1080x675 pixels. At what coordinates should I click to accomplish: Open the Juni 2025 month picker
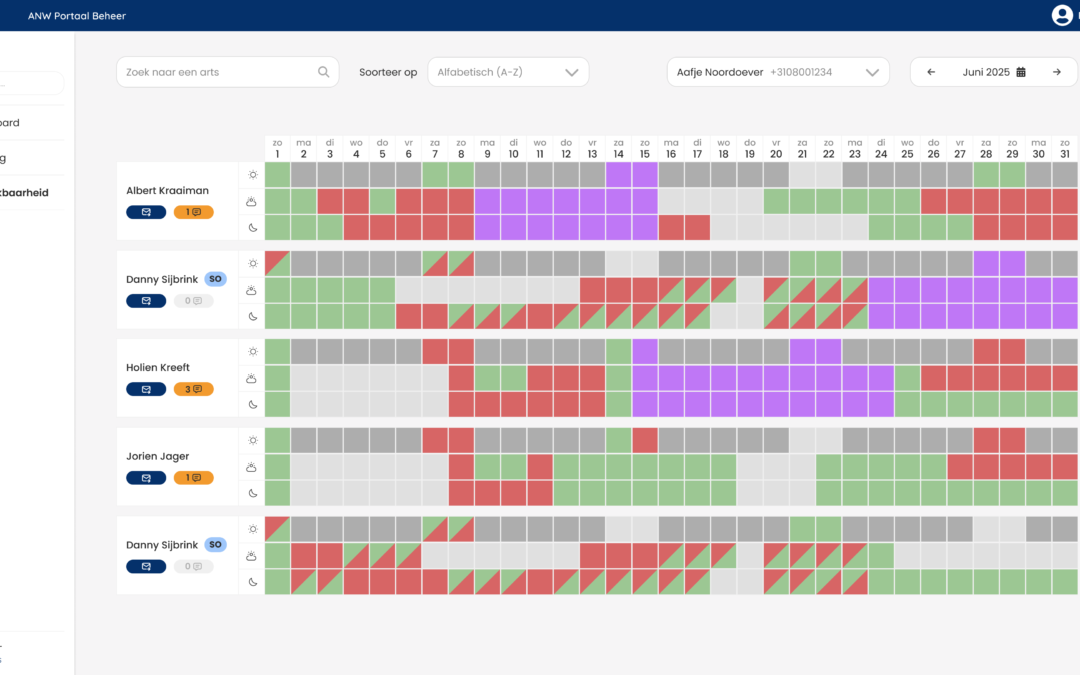click(993, 72)
